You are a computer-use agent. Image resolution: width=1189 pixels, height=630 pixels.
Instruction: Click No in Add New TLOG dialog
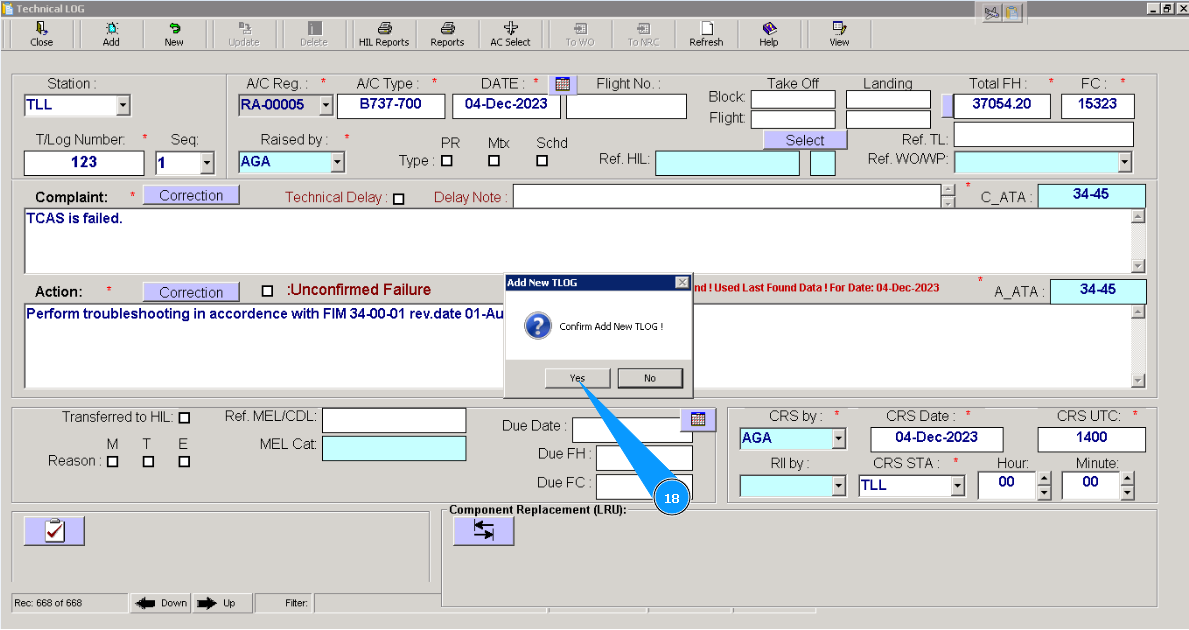[650, 378]
